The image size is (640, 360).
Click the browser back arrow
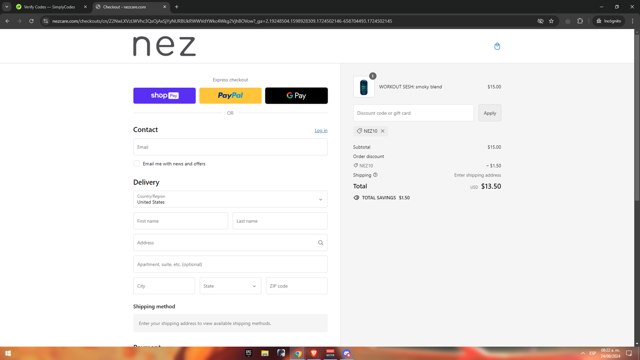click(7, 21)
